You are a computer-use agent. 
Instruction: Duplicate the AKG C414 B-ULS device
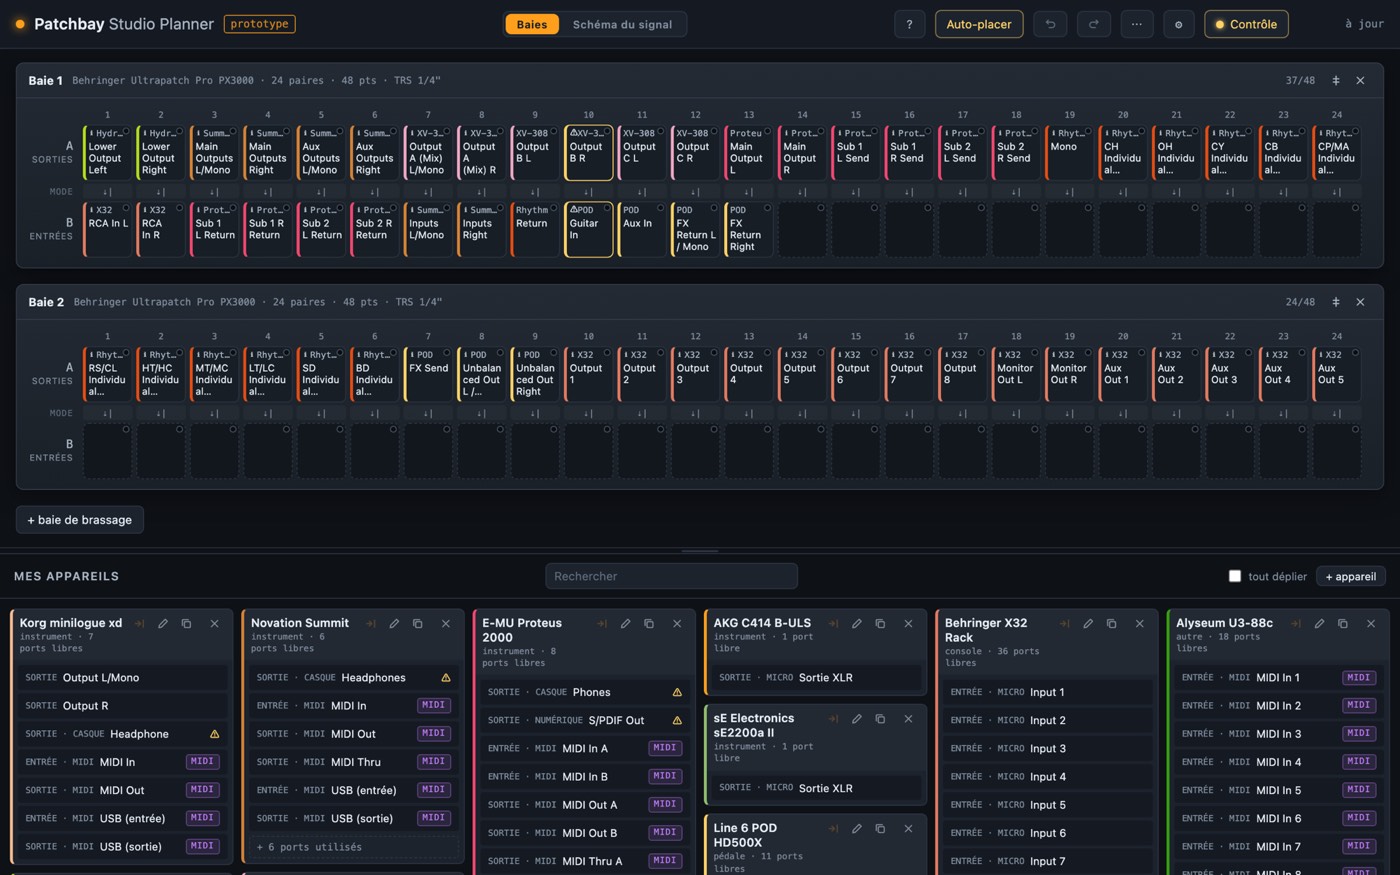[x=880, y=624]
